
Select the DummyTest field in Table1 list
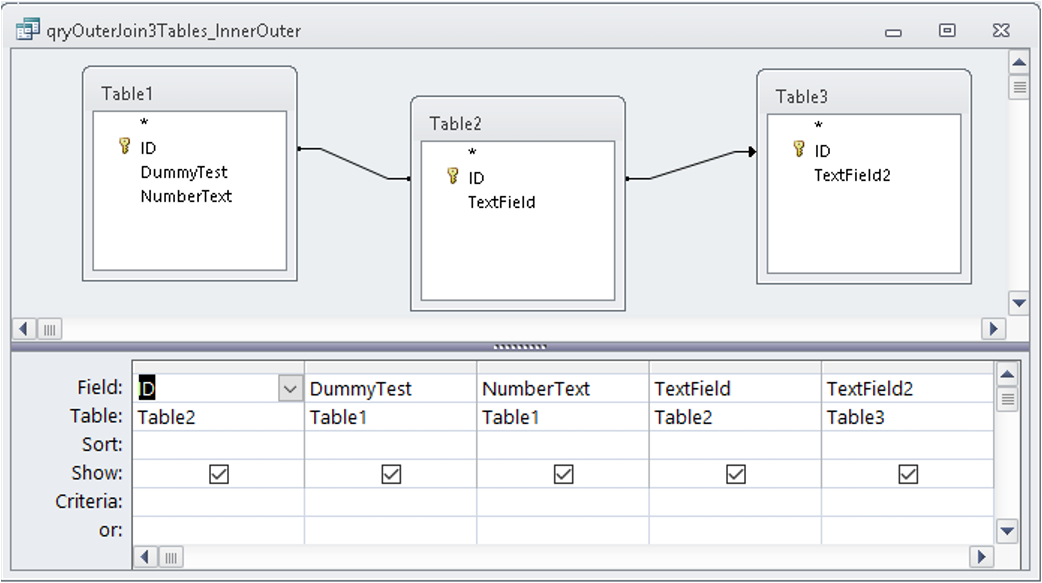point(183,172)
